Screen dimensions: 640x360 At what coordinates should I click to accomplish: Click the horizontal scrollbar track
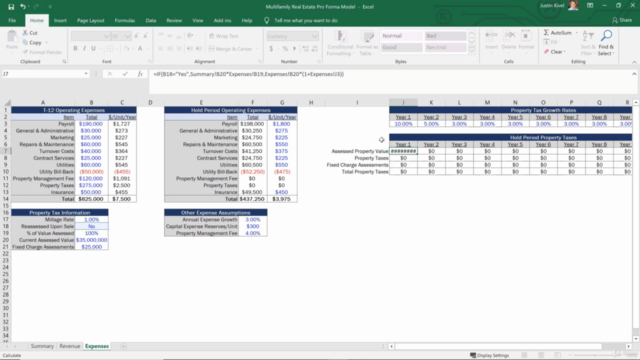pos(510,346)
